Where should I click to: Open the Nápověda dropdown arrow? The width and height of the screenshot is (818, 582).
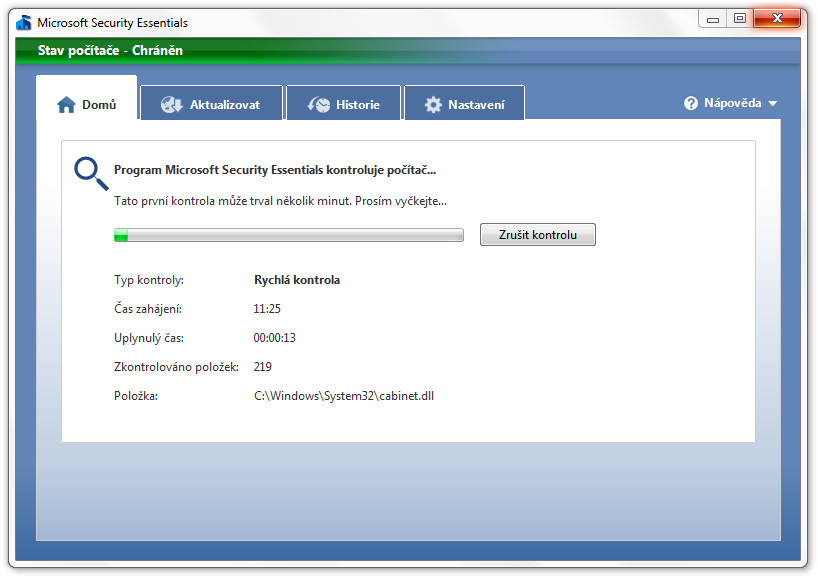(773, 104)
